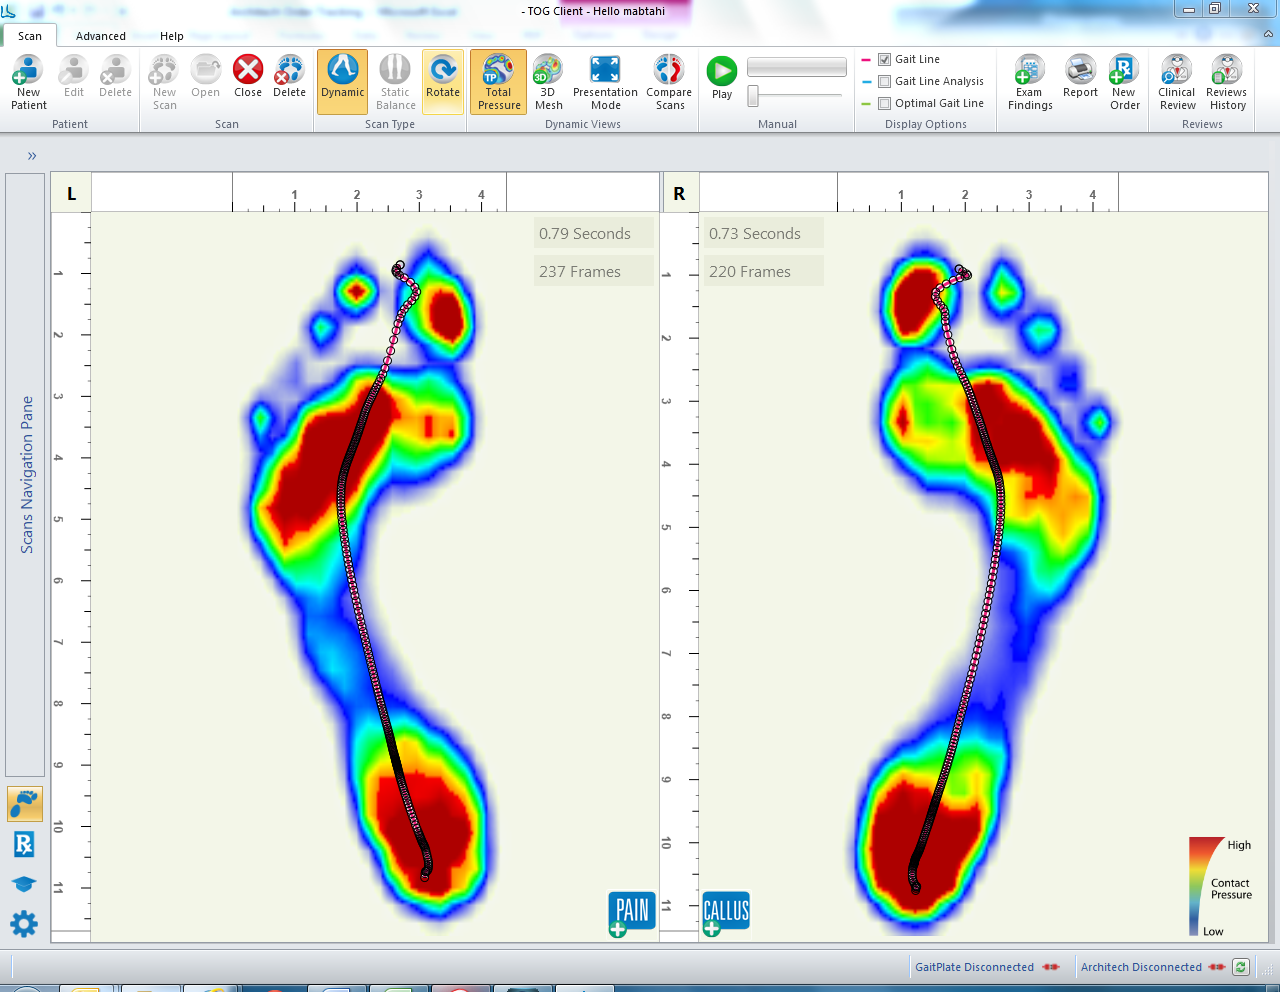This screenshot has height=992, width=1280.
Task: Click the Compare Scans icon
Action: (669, 82)
